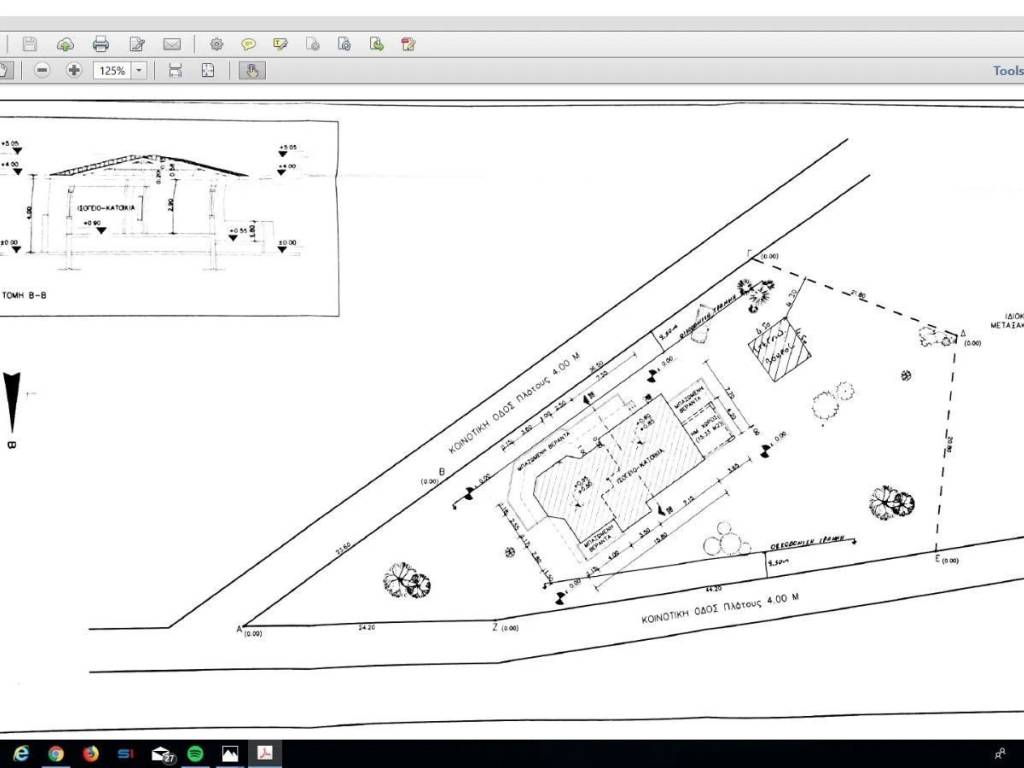Toggle fit one full page view
The image size is (1024, 768).
[x=208, y=70]
